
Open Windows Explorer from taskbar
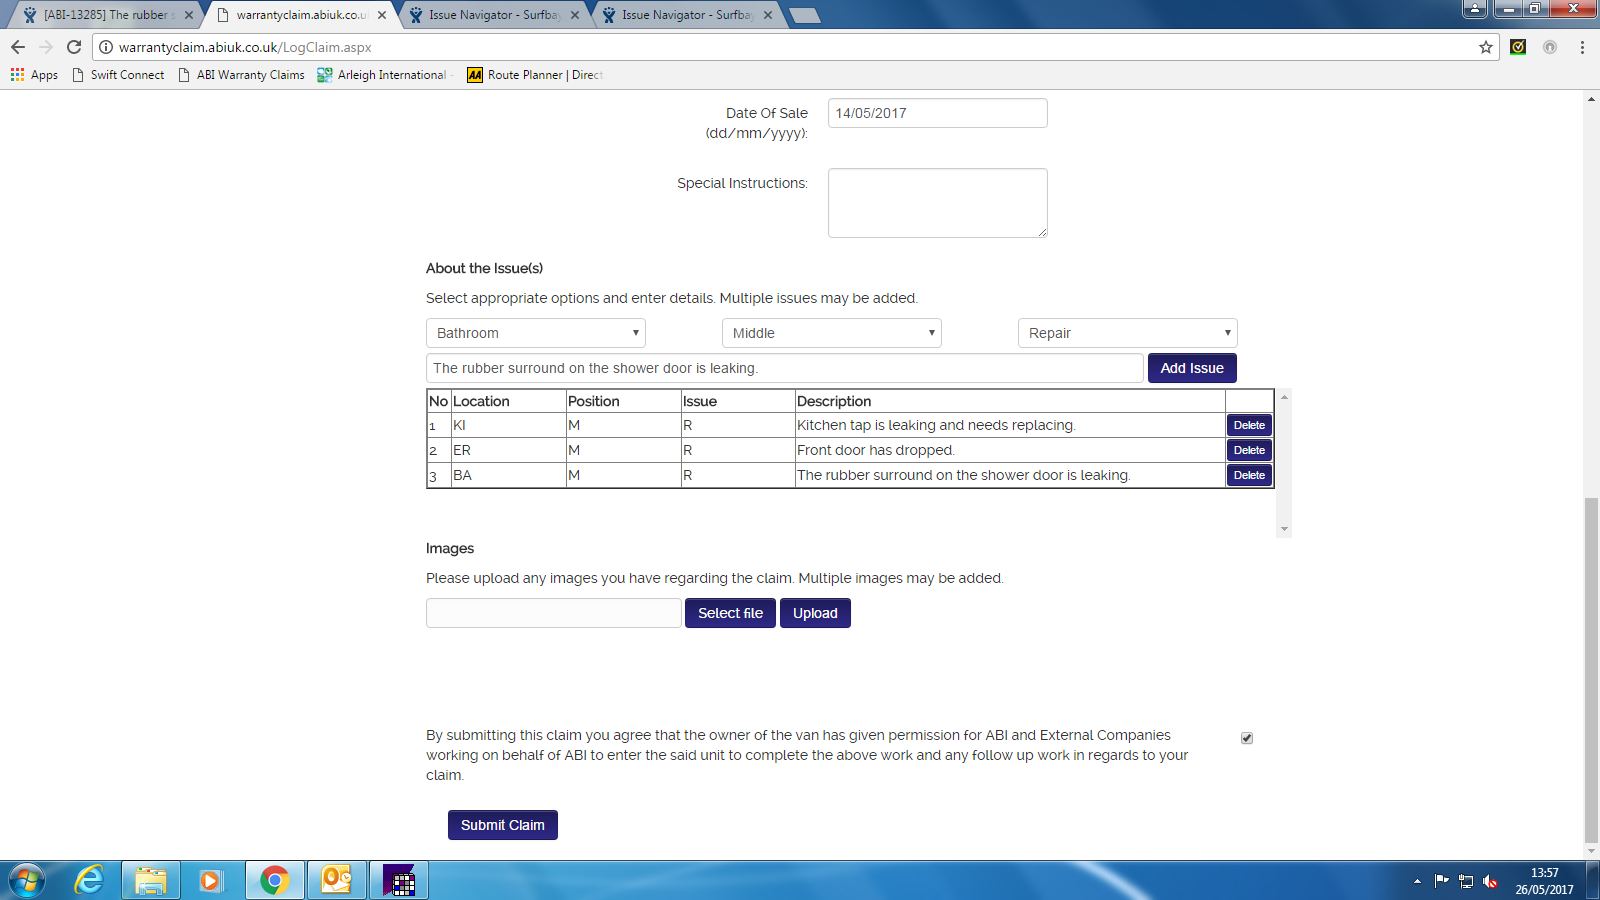151,880
